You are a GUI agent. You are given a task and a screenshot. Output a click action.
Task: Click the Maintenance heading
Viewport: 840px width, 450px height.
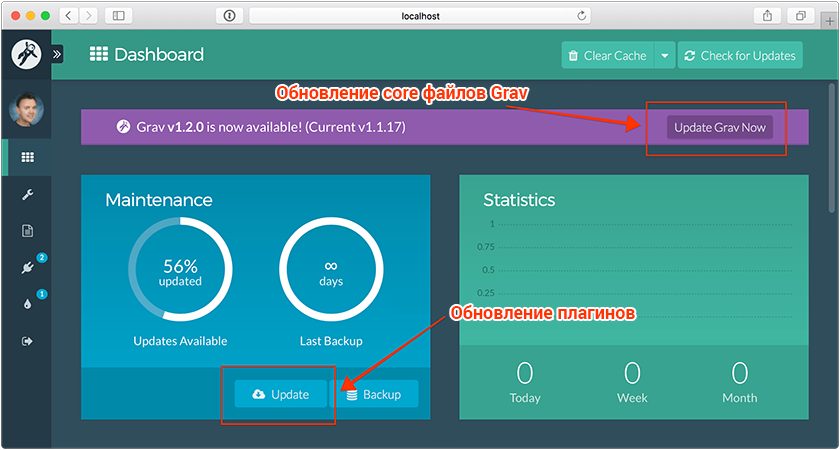(159, 200)
